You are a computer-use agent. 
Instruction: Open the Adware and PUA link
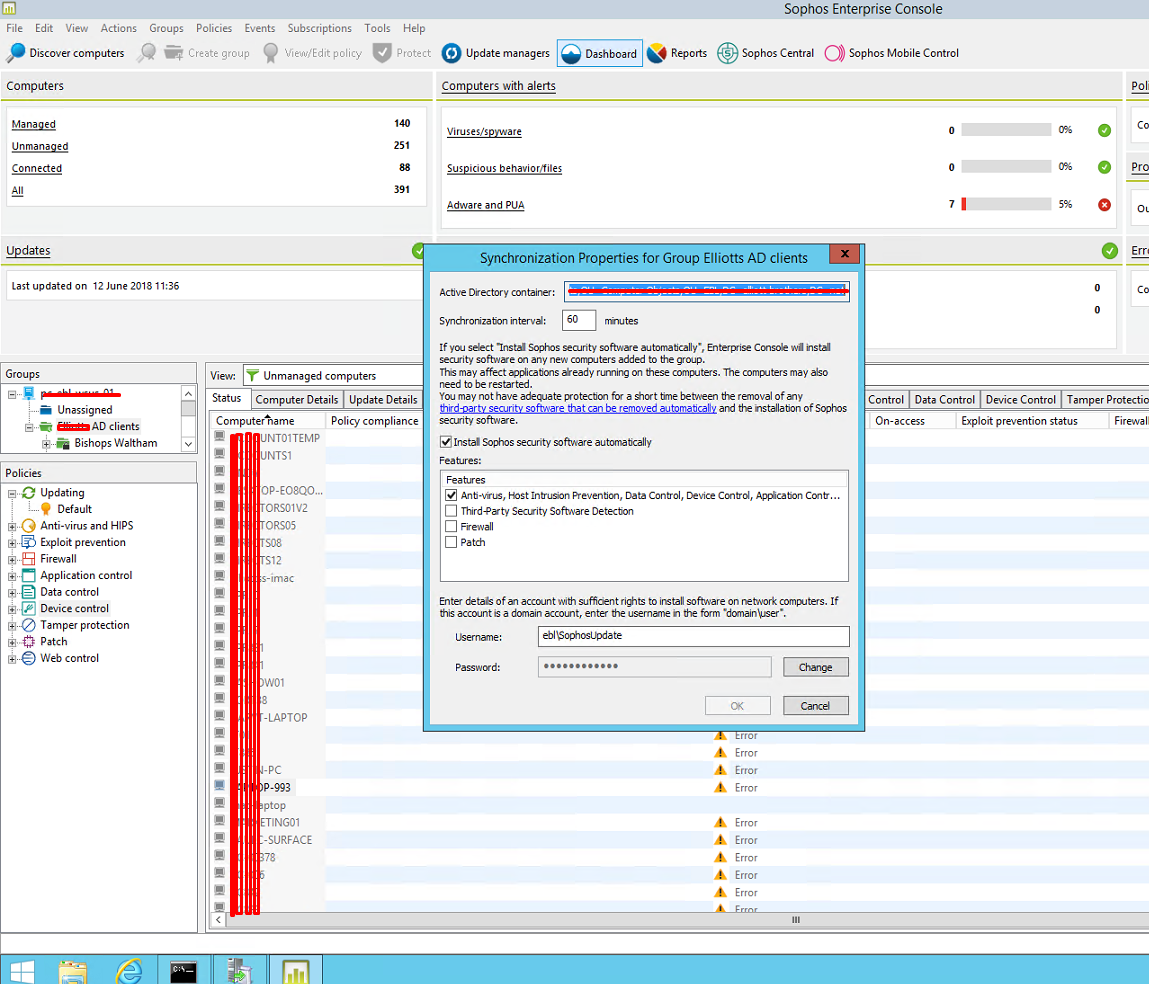point(486,204)
